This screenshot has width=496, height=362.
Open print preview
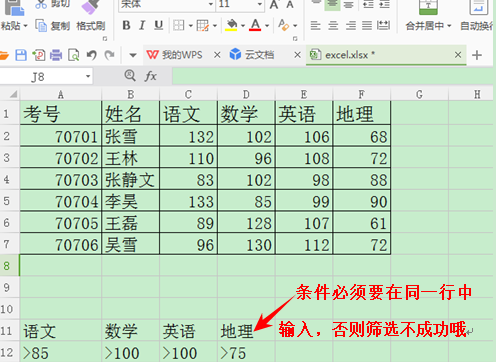(74, 55)
